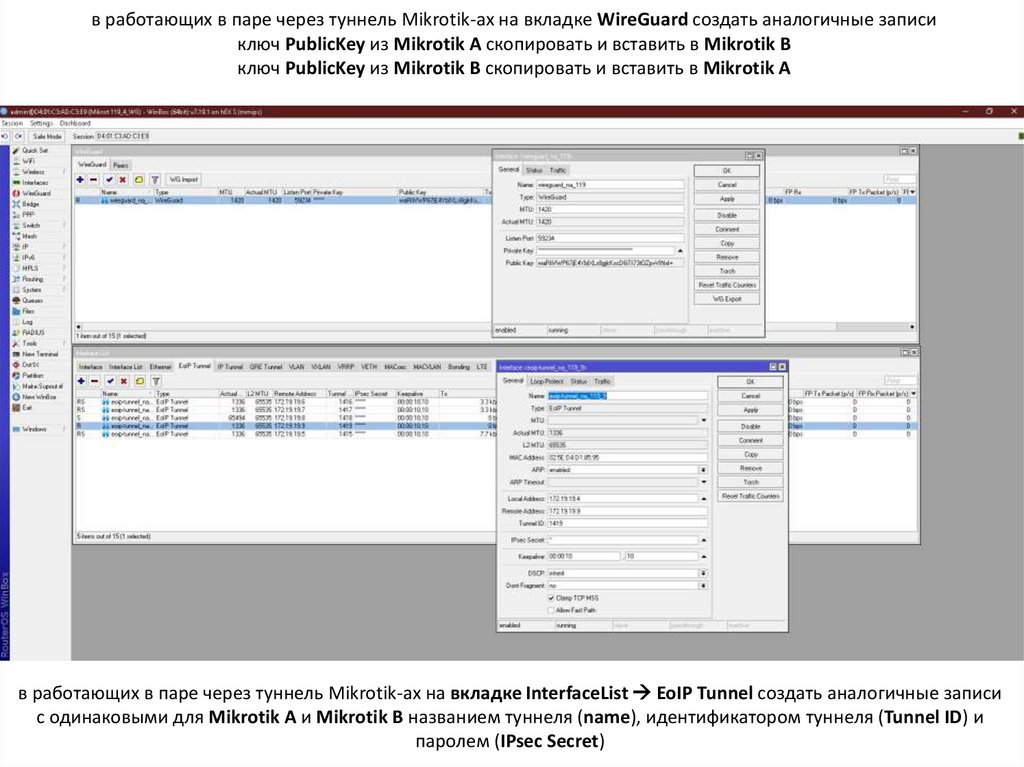This screenshot has height=767, width=1024.
Task: Click Torch in the EoIP tunnel dialog
Action: tap(750, 482)
